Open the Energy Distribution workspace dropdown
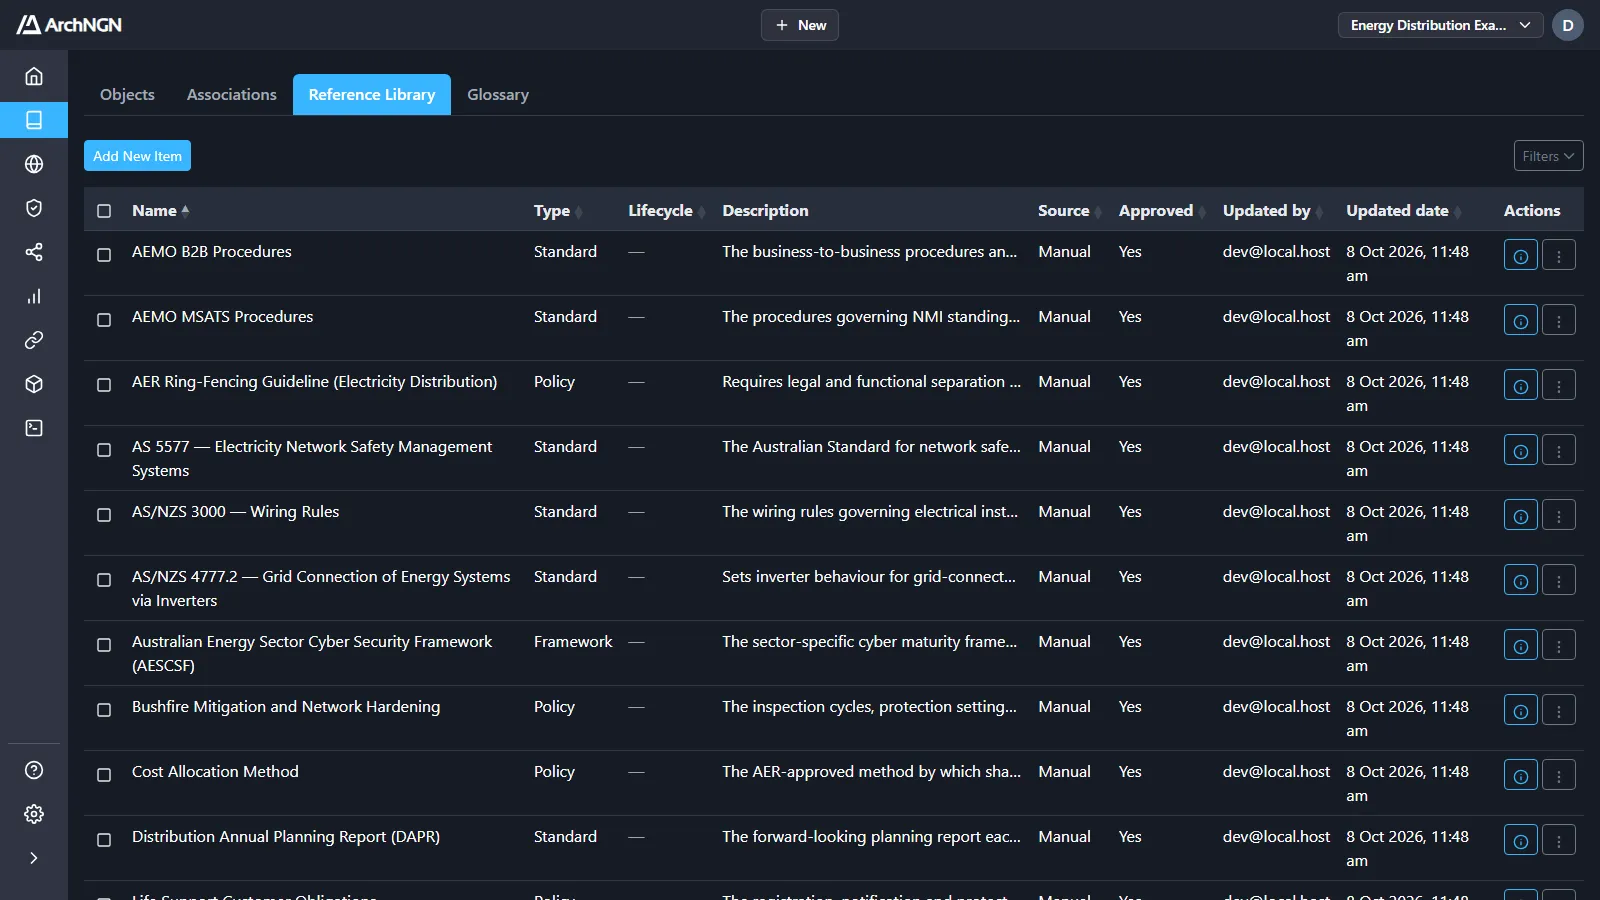Image resolution: width=1600 pixels, height=900 pixels. (1440, 25)
